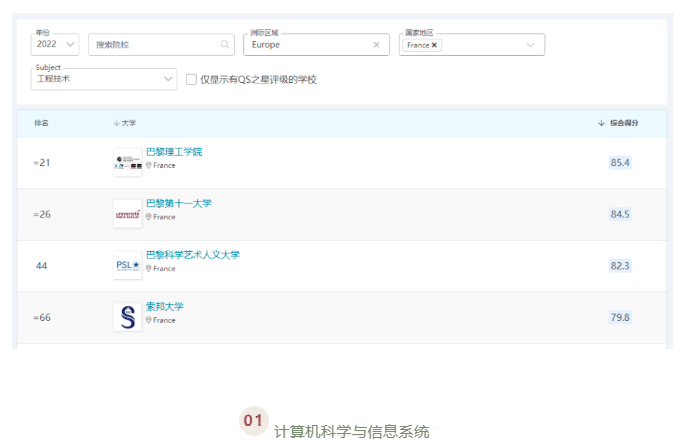Screen dimensions: 691x445
Task: Click the location pin under 巴黎理工学院
Action: pos(149,165)
